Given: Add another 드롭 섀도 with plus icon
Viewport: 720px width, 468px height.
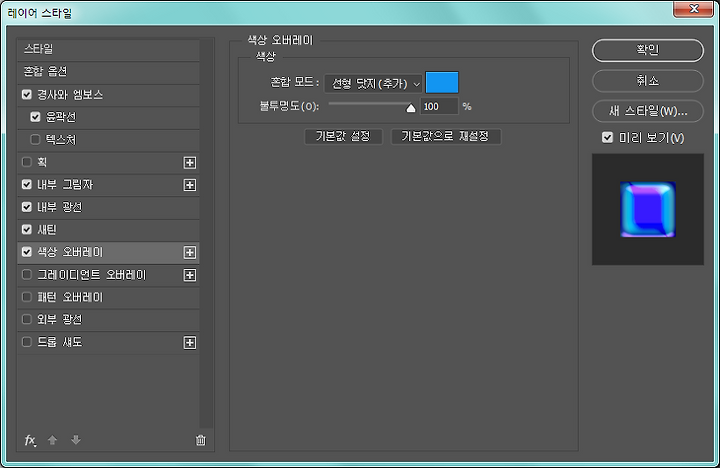Looking at the screenshot, I should tap(190, 343).
